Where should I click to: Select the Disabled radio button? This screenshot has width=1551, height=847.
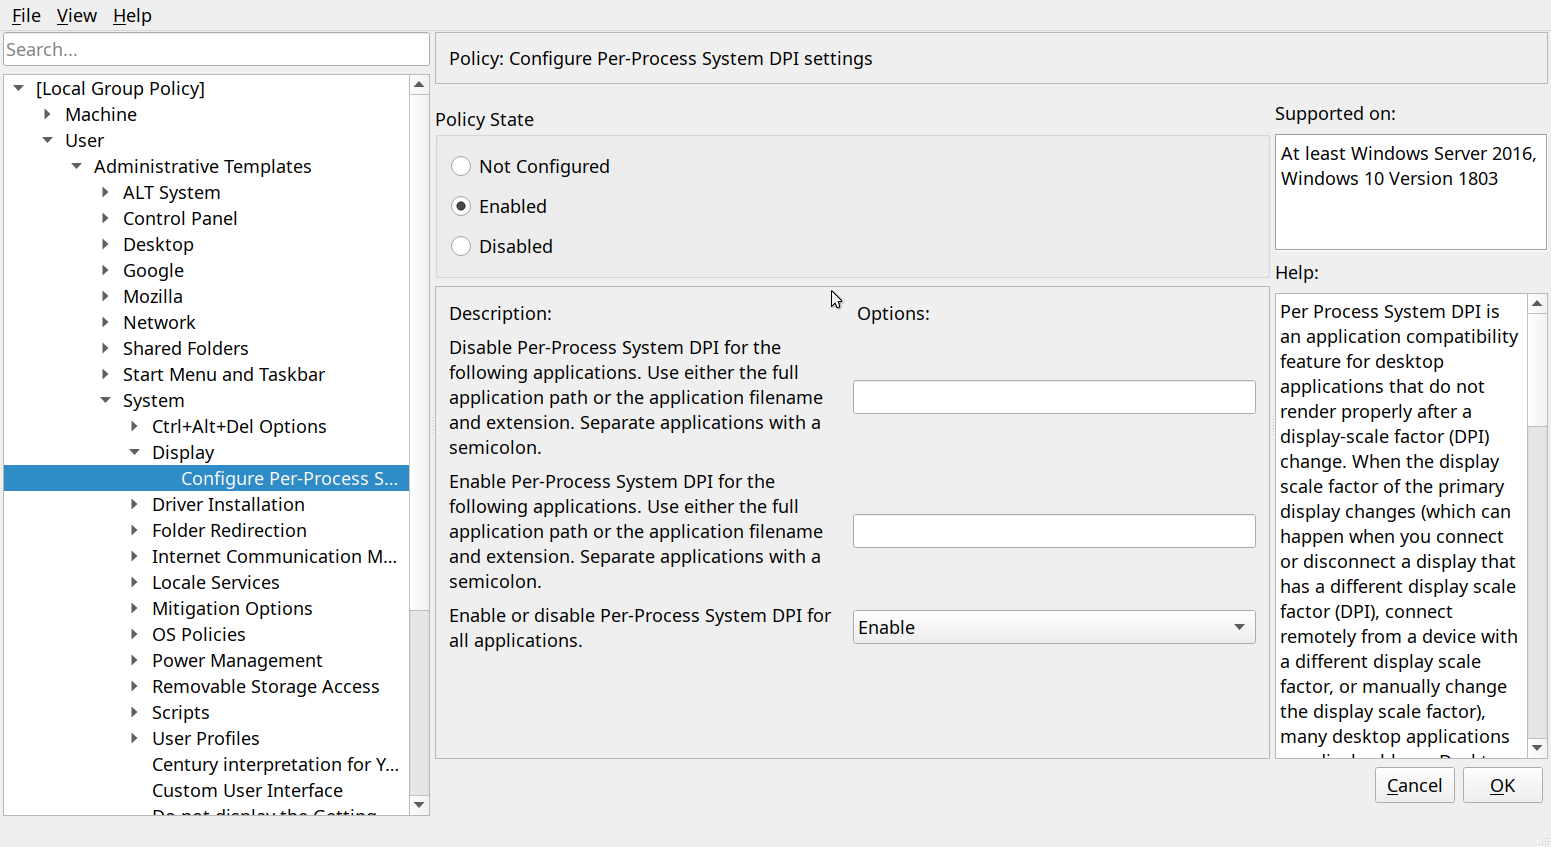[x=461, y=246]
